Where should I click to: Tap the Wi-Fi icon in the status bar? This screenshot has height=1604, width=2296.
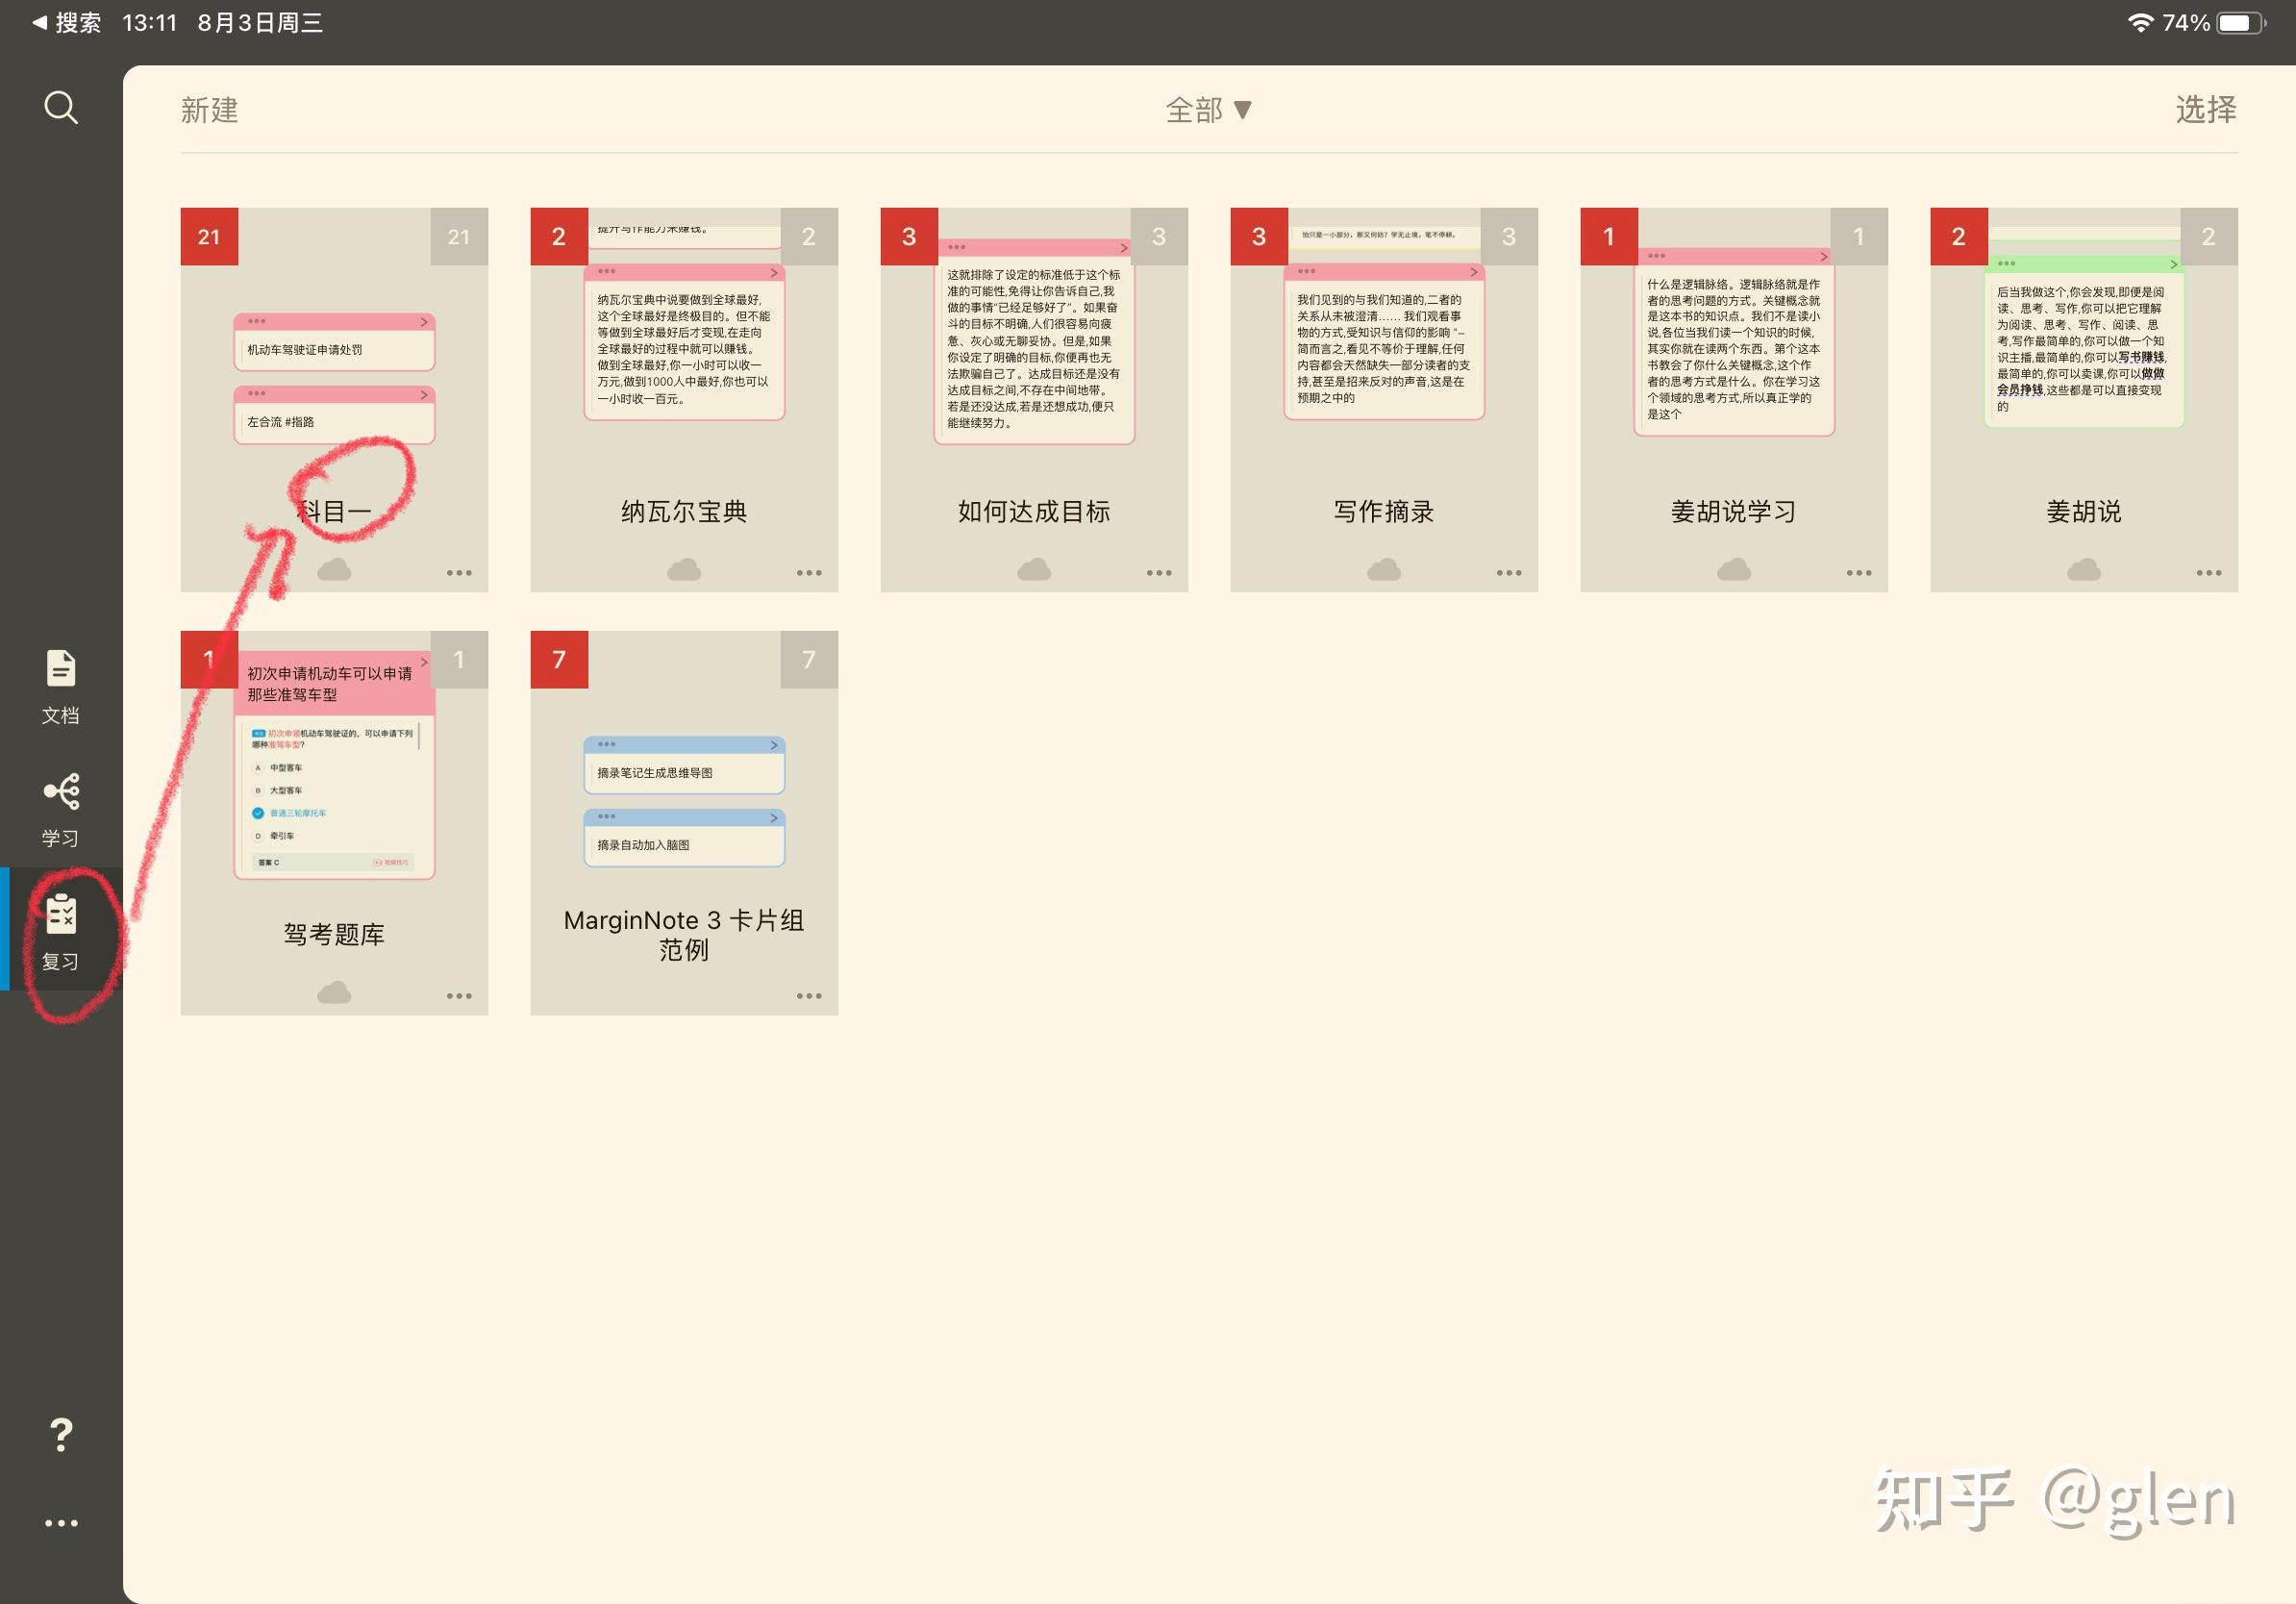[x=2139, y=21]
